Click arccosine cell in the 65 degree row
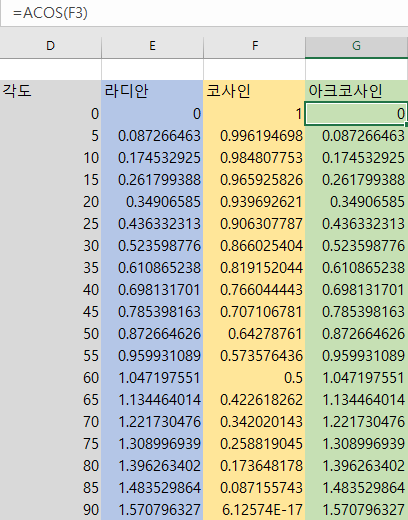 tap(356, 400)
